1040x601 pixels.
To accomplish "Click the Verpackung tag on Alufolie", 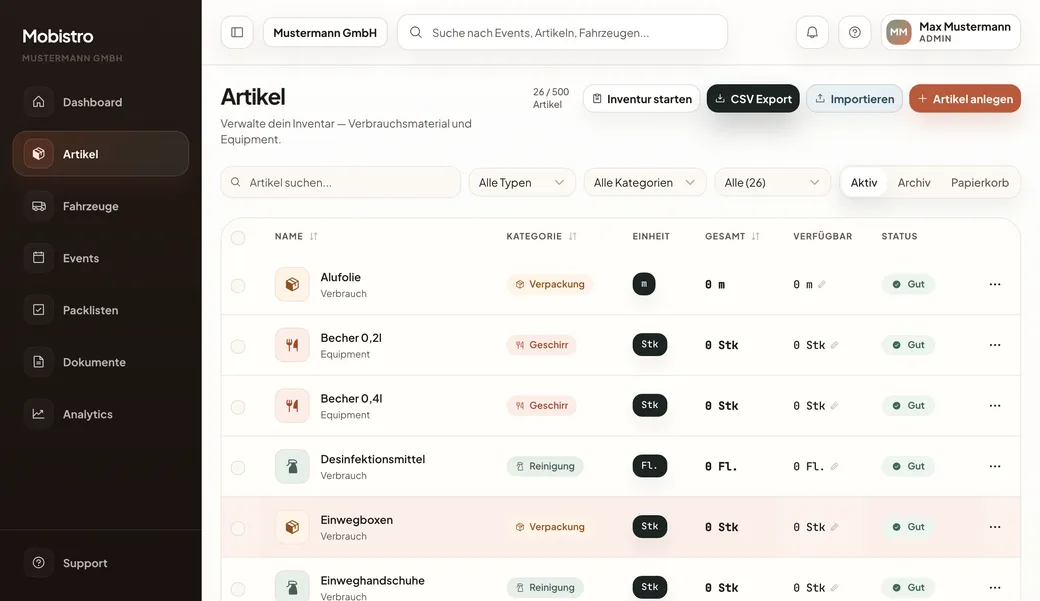I will (x=550, y=285).
